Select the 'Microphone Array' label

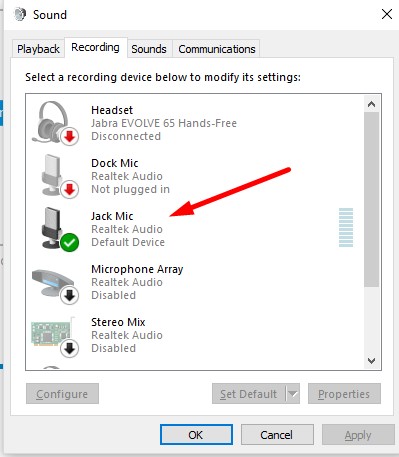pos(137,269)
